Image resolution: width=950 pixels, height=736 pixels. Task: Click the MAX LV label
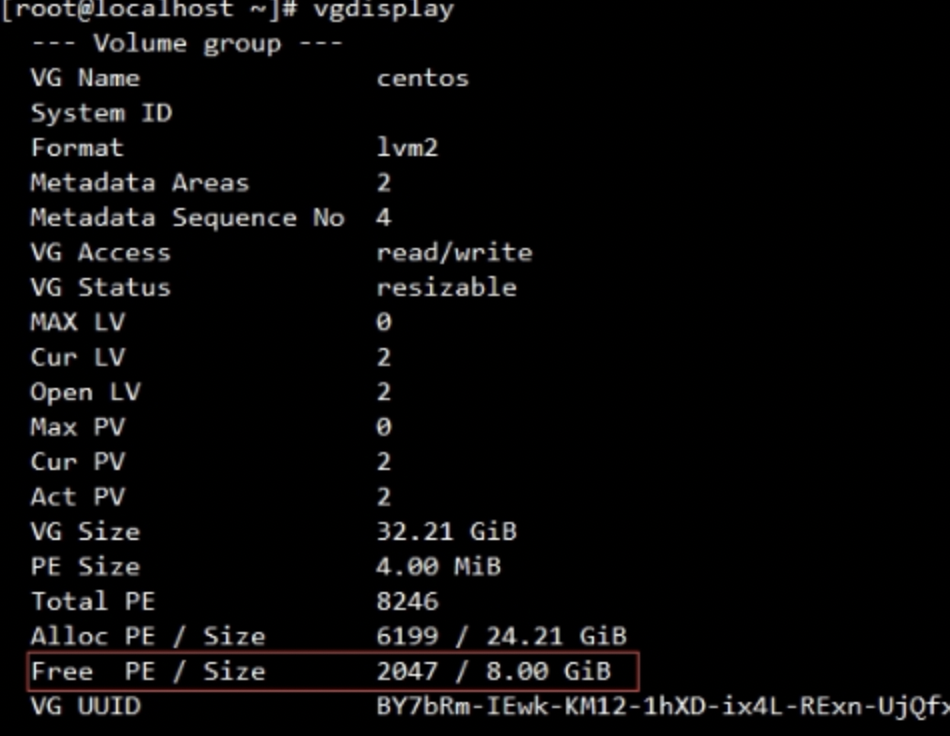click(78, 322)
